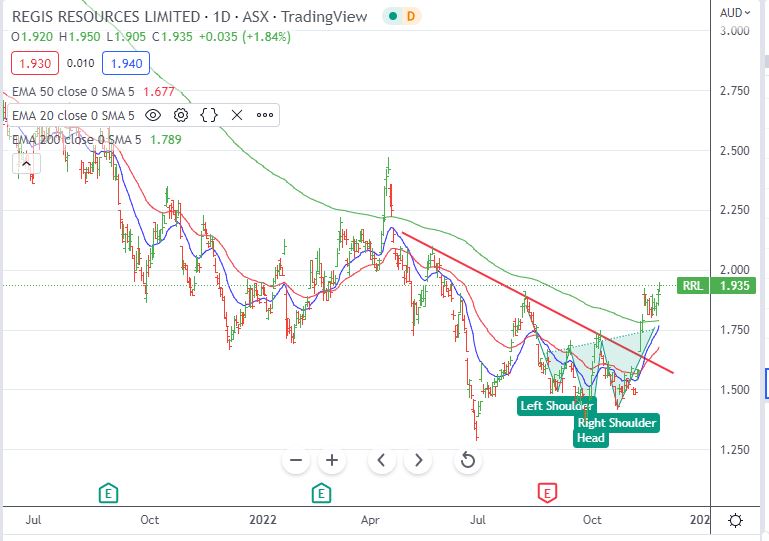Click the 1.935 current price tag
769x541 pixels.
pyautogui.click(x=735, y=285)
